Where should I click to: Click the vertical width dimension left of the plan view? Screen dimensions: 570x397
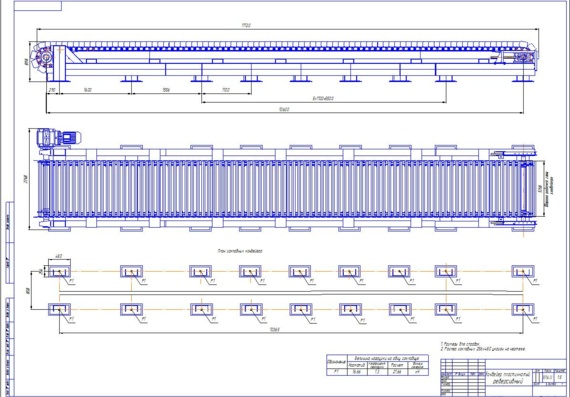[30, 179]
